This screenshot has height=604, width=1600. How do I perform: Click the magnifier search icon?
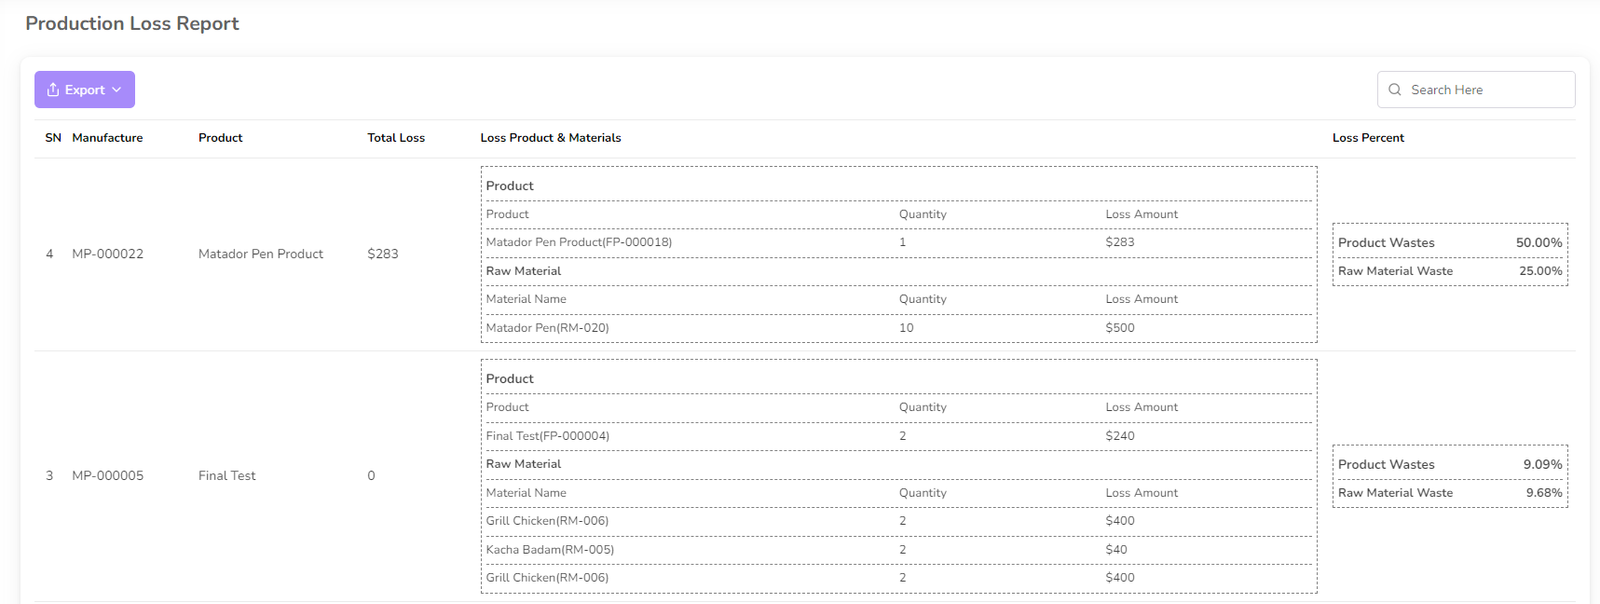coord(1395,90)
